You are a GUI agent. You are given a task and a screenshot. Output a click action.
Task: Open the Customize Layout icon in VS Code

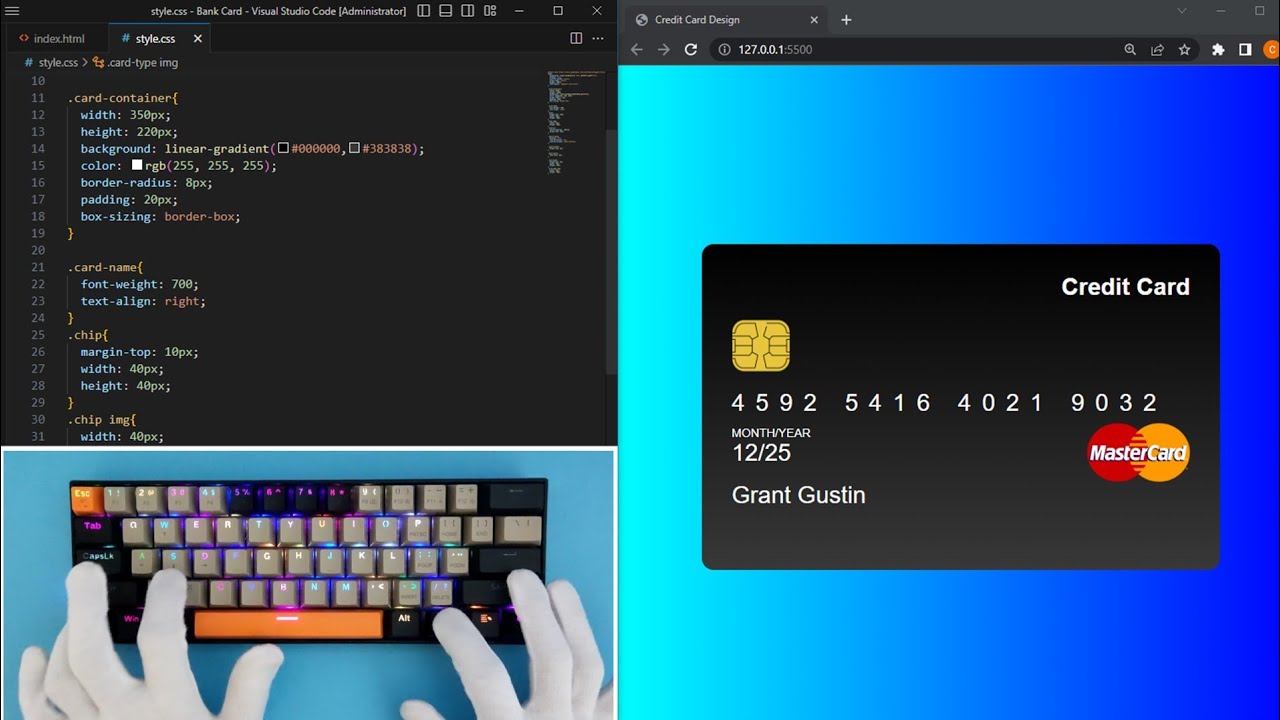[490, 11]
